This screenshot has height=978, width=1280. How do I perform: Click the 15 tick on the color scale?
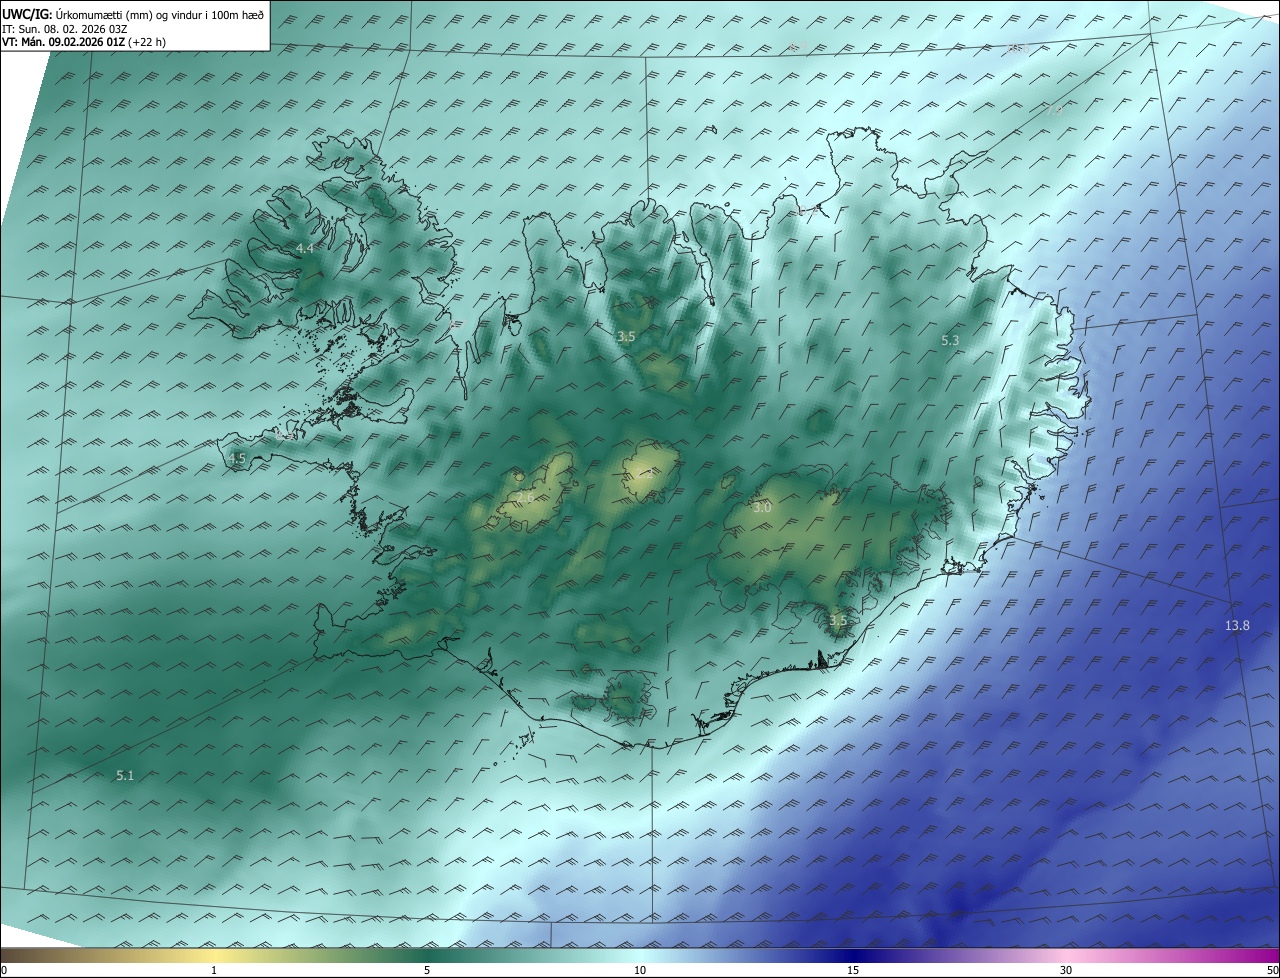point(853,970)
